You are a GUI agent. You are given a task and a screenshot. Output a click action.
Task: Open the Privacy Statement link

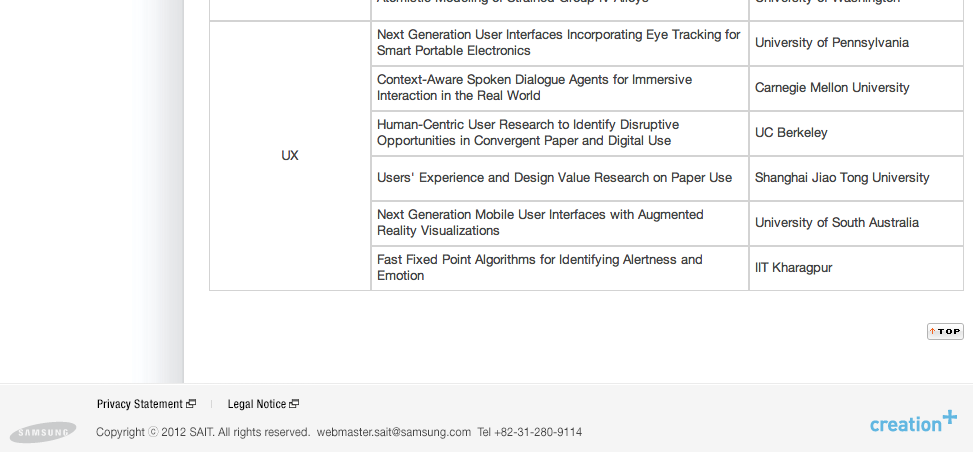coord(140,404)
